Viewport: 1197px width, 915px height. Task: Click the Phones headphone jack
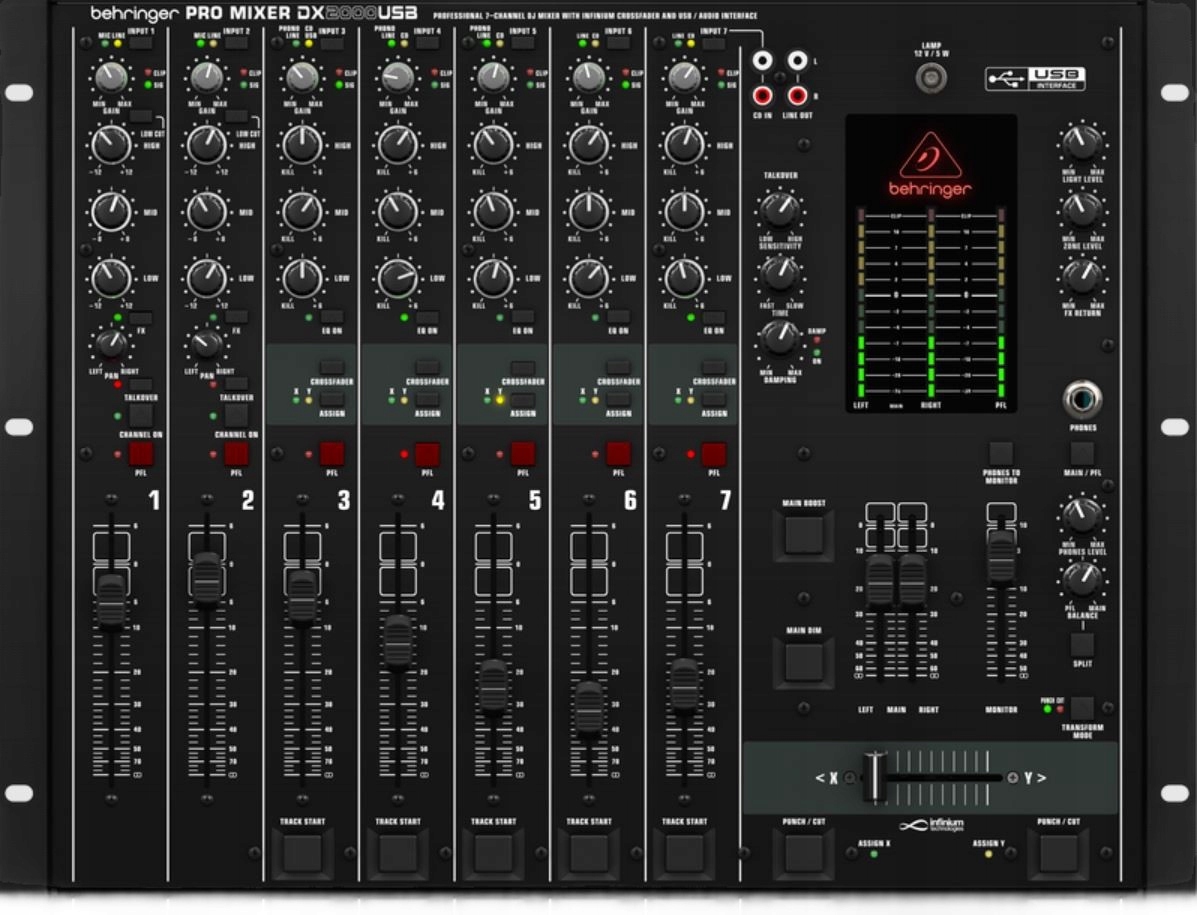point(1082,399)
